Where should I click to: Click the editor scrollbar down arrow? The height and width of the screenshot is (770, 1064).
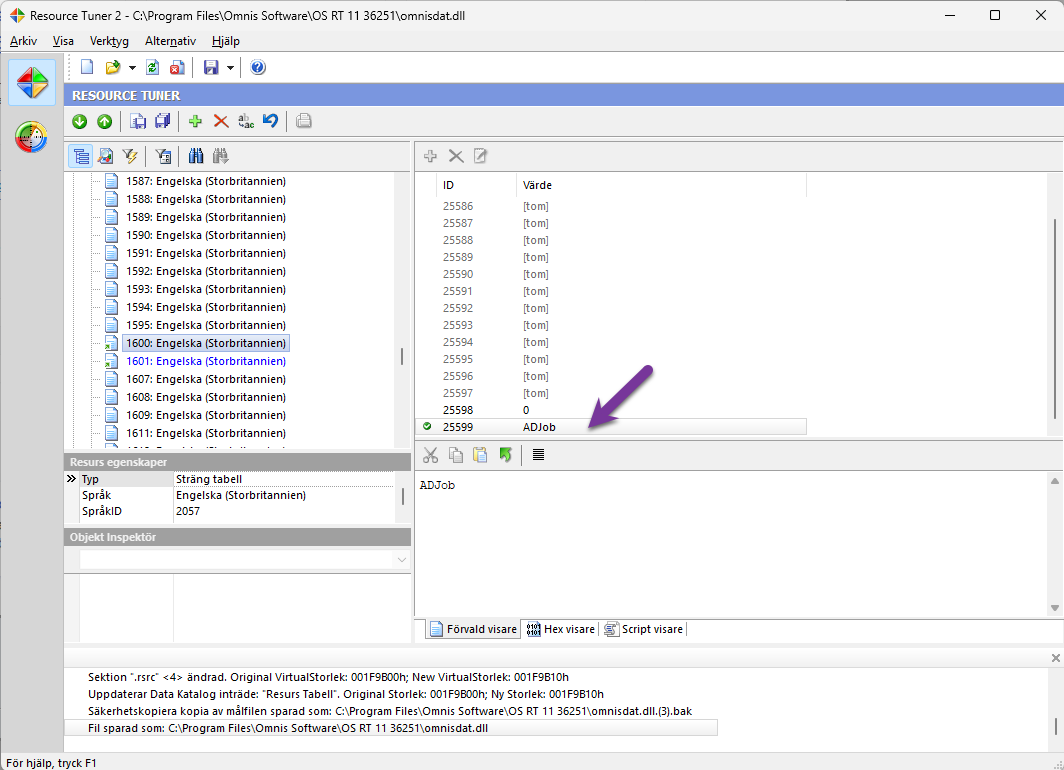pyautogui.click(x=1054, y=608)
